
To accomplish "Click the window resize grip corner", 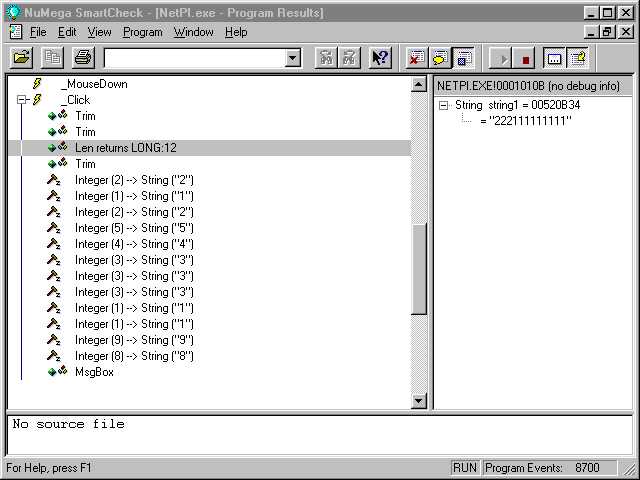I will 628,468.
